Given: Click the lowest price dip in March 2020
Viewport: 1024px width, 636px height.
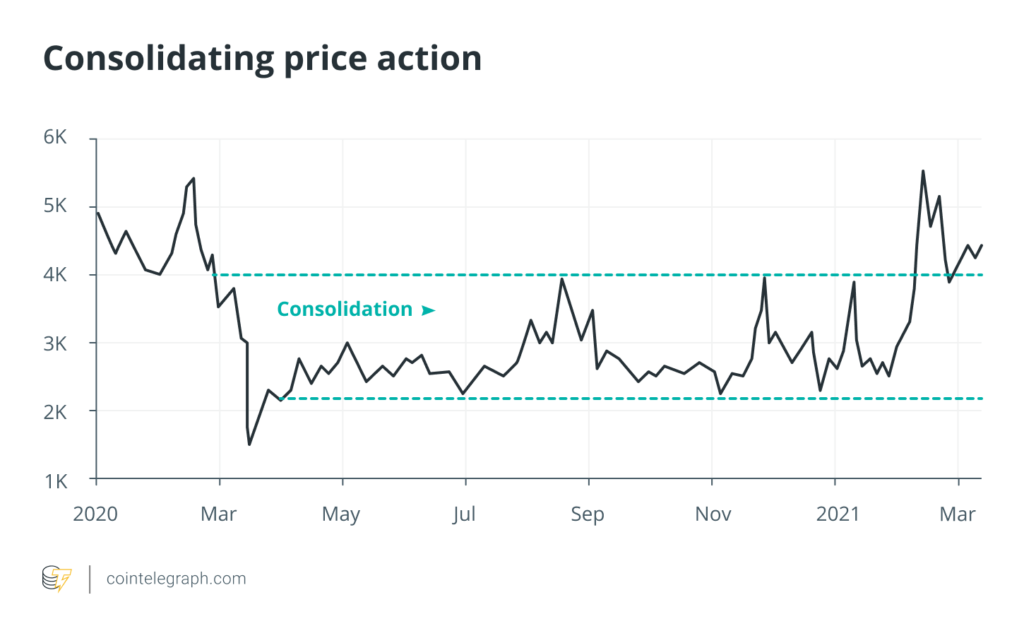Looking at the screenshot, I should [249, 444].
